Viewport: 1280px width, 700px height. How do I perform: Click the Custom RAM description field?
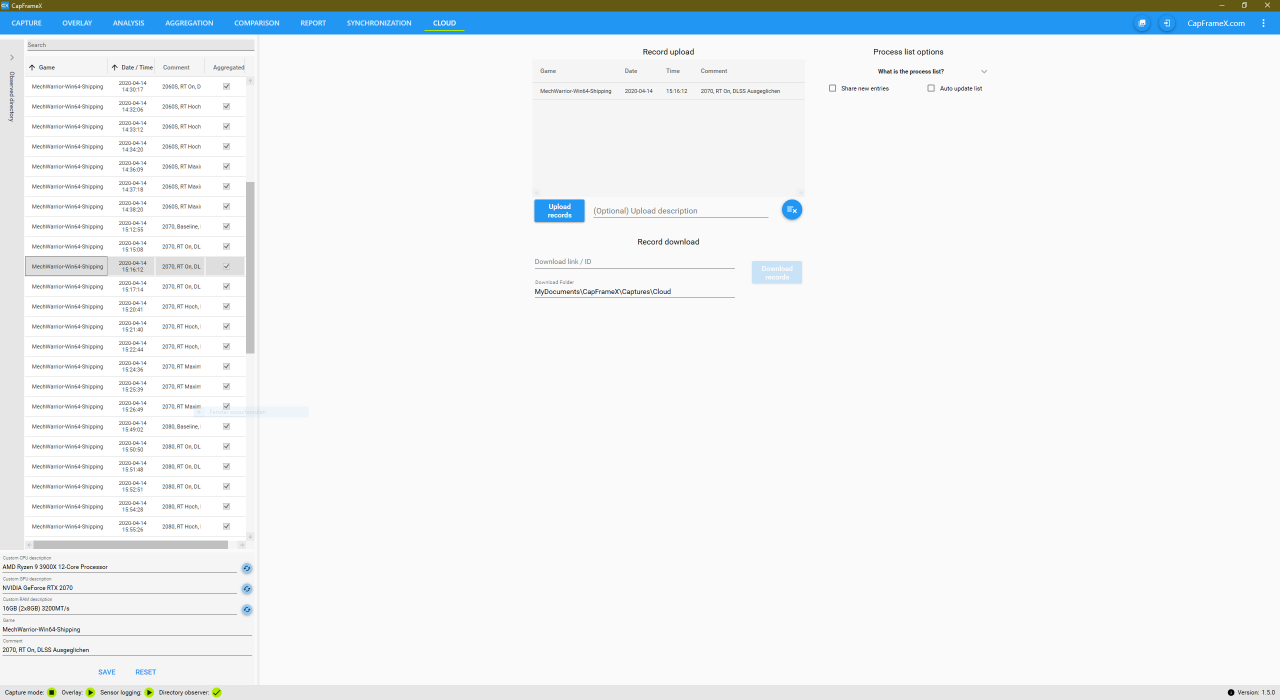point(119,608)
